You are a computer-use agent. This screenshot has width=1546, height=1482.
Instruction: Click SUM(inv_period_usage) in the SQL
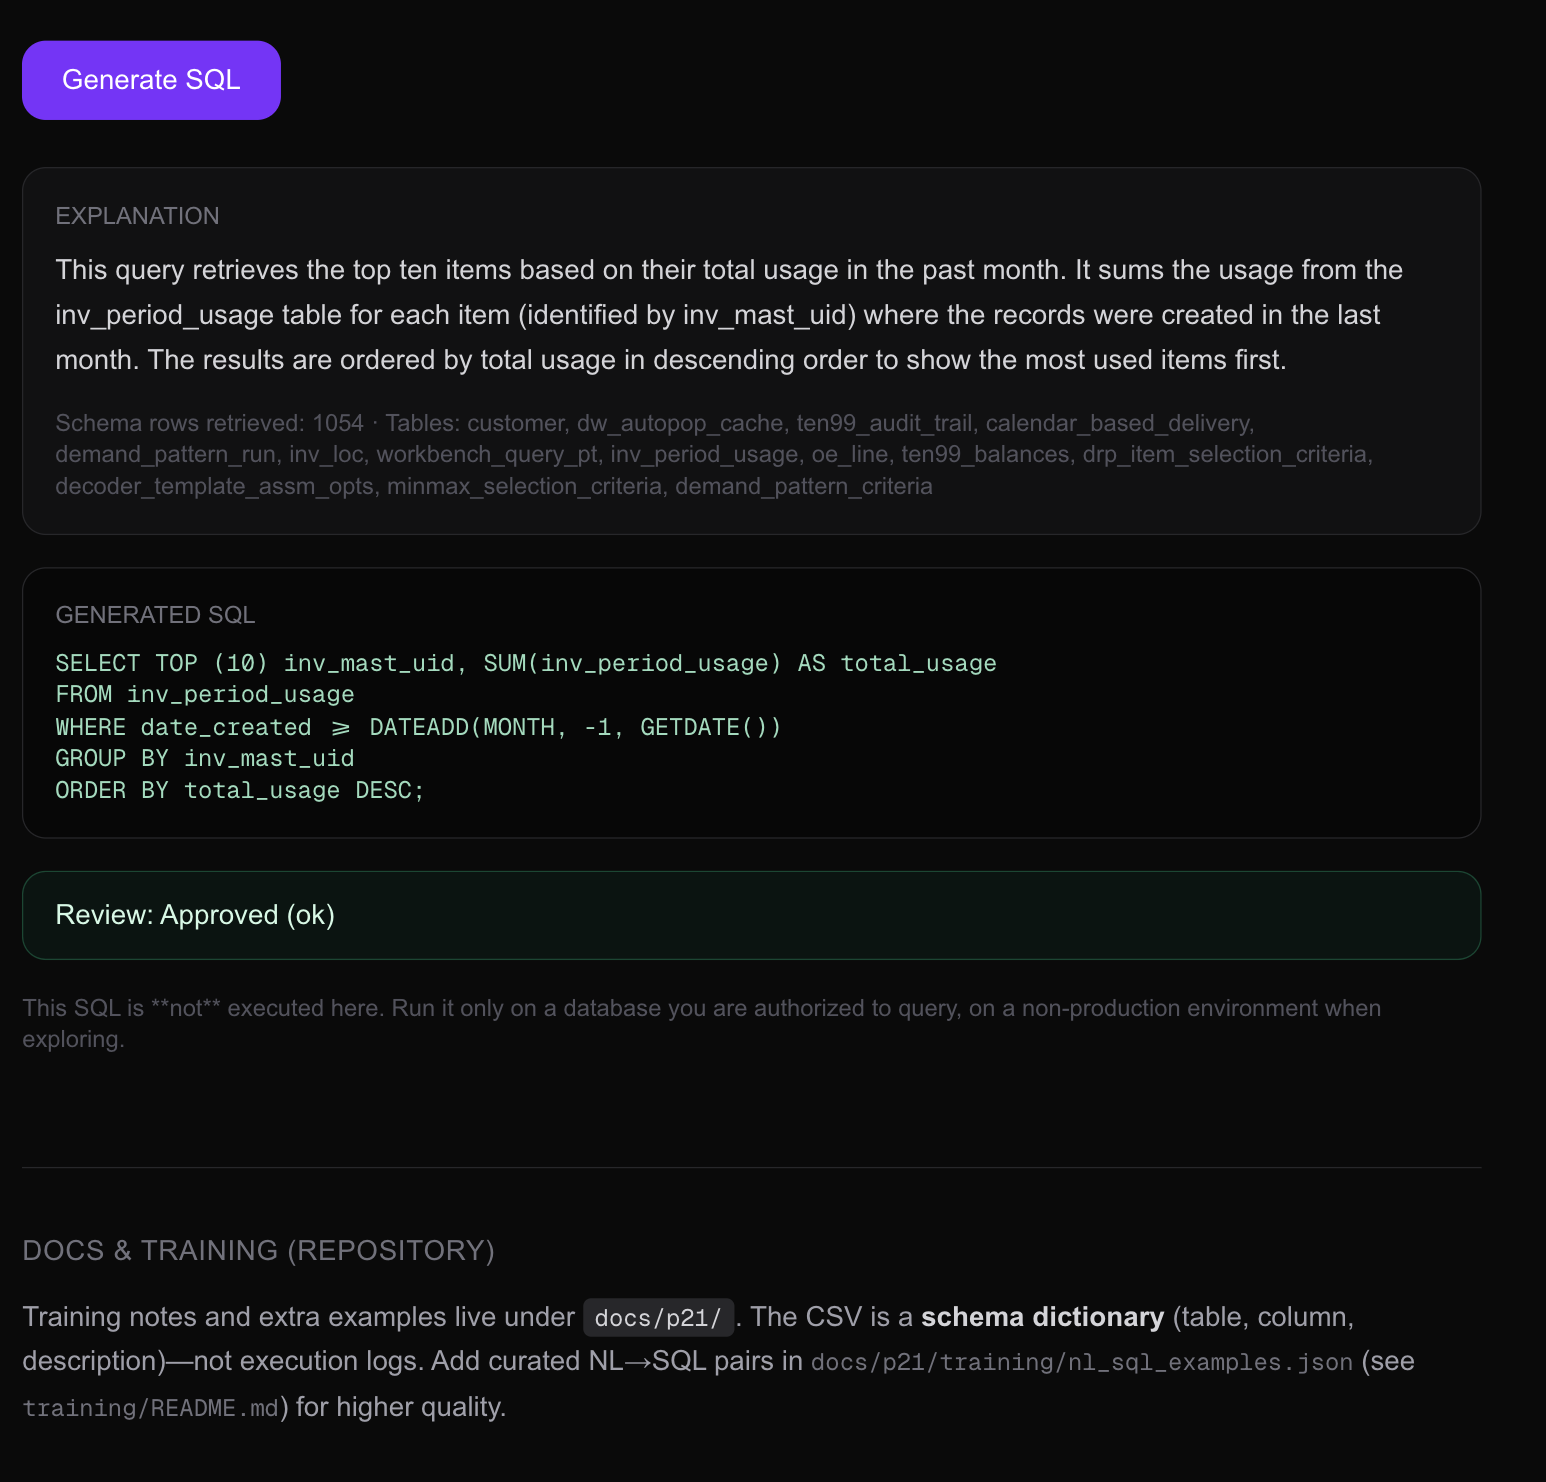click(x=632, y=664)
